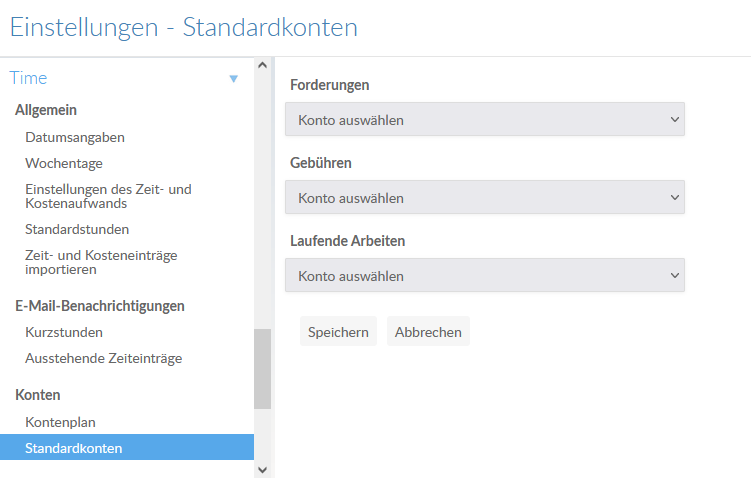Open the Kontenplan page
This screenshot has width=751, height=478.
(x=60, y=422)
